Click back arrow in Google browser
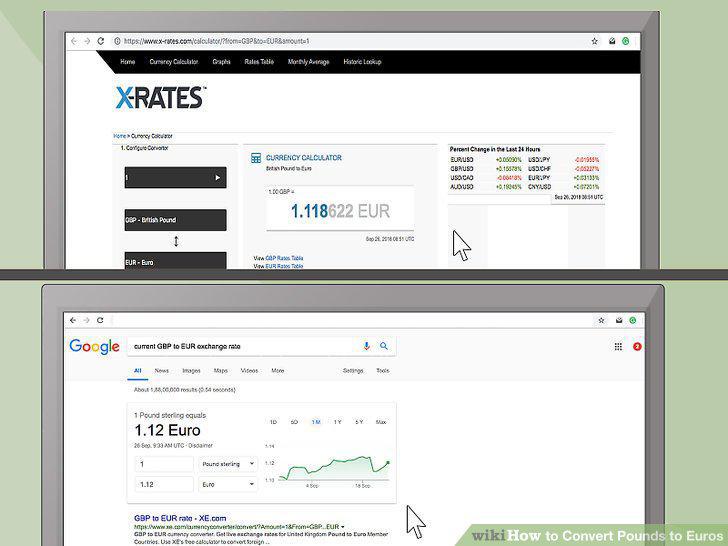The width and height of the screenshot is (728, 546). tap(73, 320)
